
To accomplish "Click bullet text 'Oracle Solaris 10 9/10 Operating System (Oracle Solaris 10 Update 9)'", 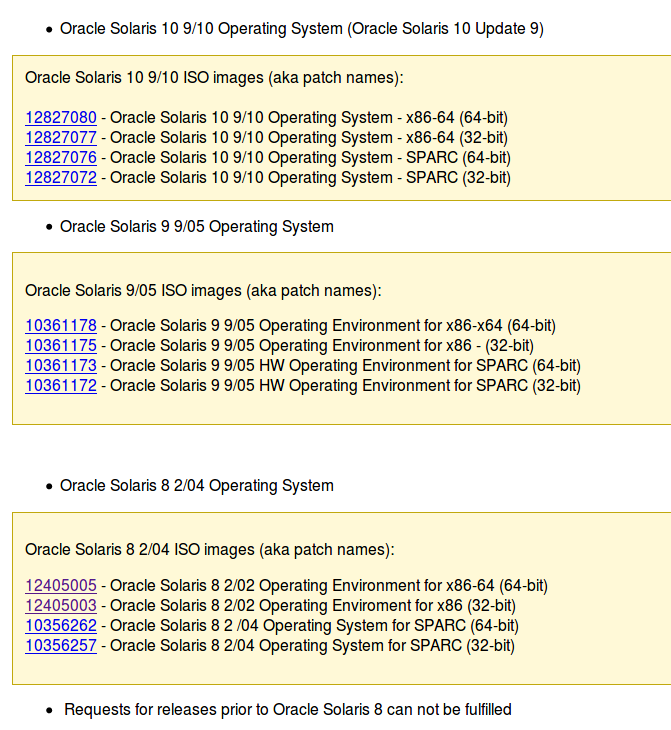I will (x=302, y=28).
